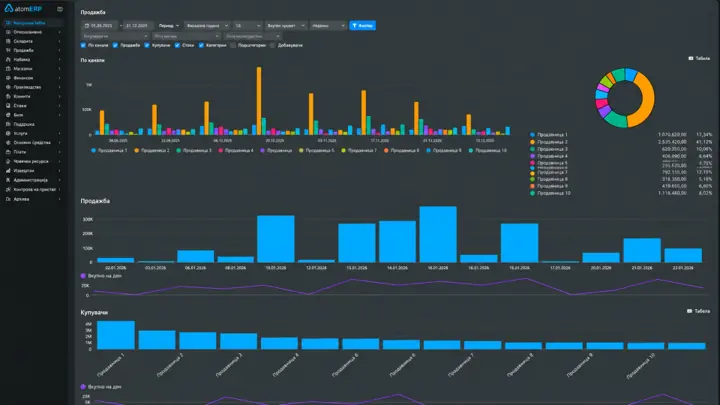Check the Подкатегории checkbox
720x405 pixels.
(233, 45)
